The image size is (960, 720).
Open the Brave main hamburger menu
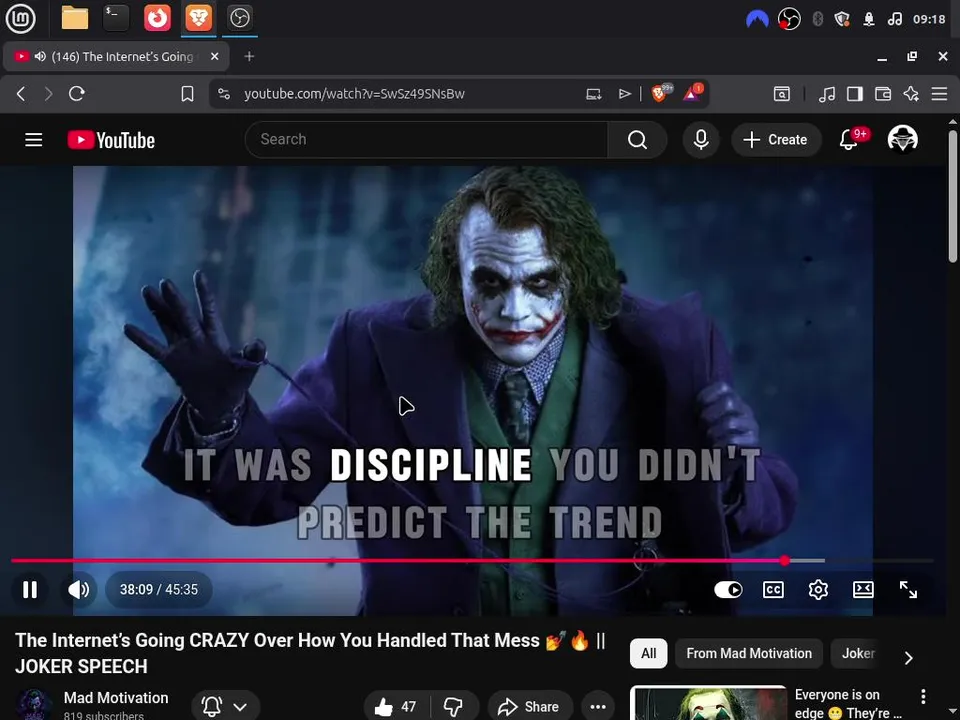[x=939, y=94]
